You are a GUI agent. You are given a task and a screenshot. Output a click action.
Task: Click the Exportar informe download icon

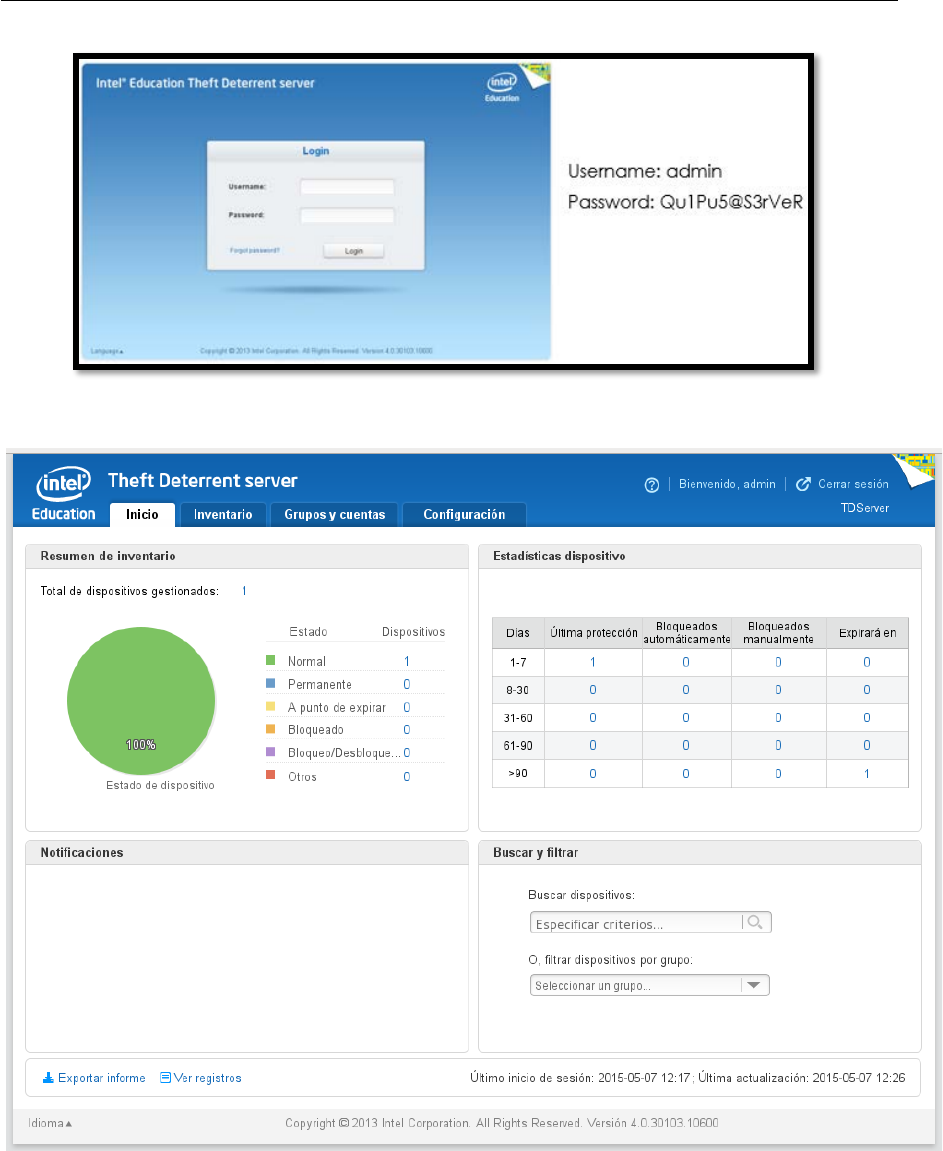48,1078
